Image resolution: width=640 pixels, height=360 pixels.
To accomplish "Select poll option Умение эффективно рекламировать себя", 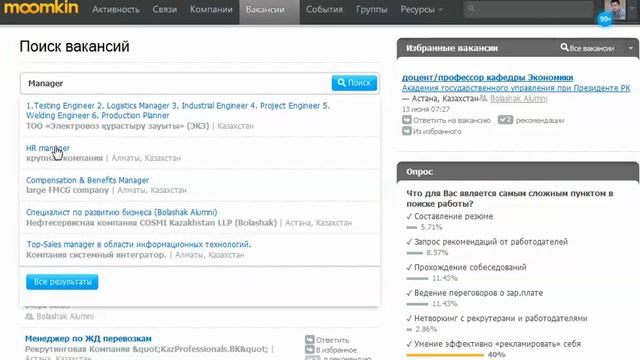I will (493, 344).
